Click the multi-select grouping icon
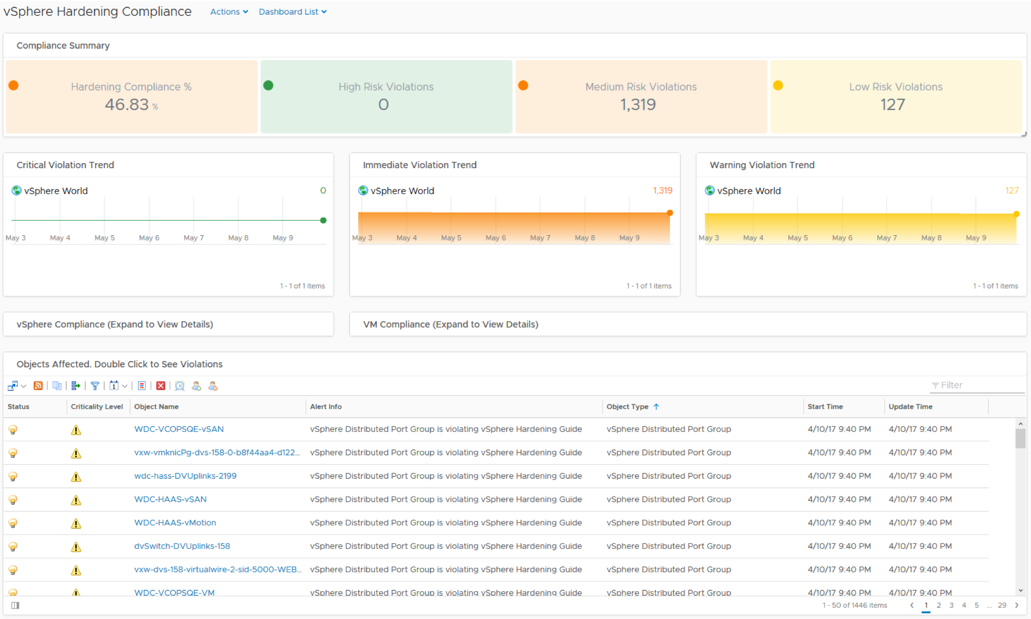The width and height of the screenshot is (1031, 619). point(58,385)
